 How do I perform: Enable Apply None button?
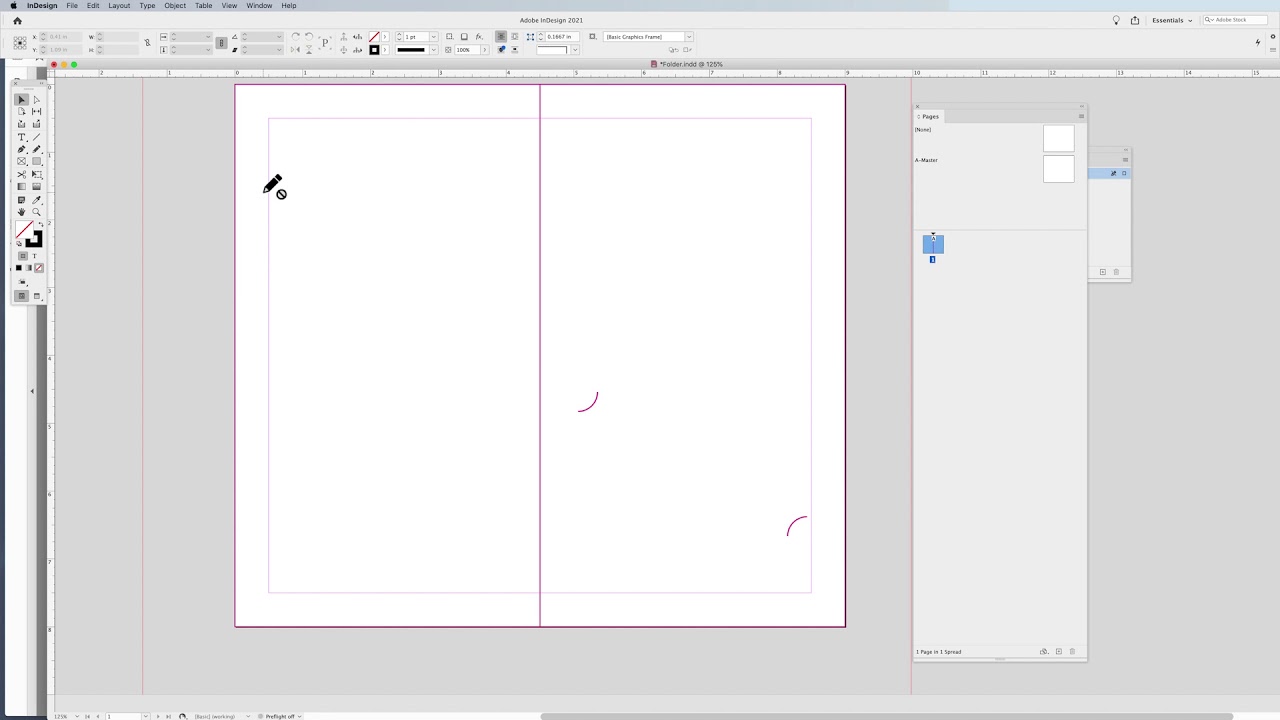pyautogui.click(x=39, y=268)
